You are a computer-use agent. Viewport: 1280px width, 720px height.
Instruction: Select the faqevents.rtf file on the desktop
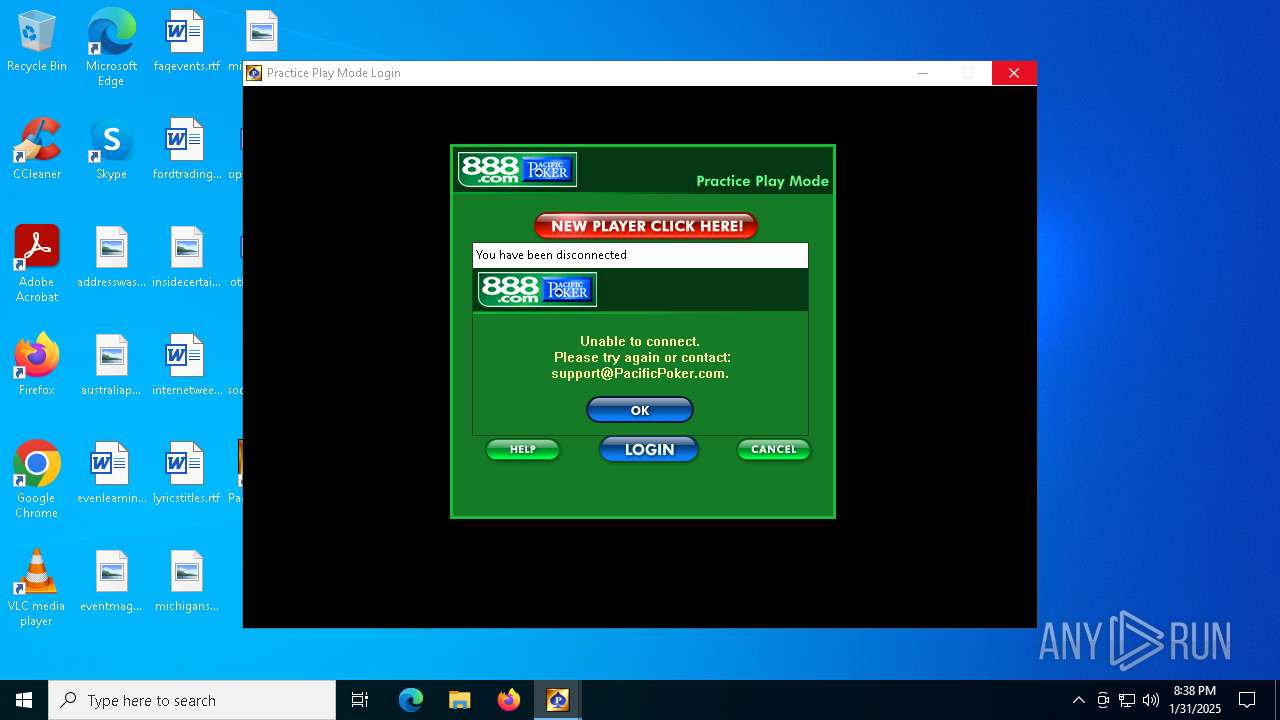click(186, 42)
